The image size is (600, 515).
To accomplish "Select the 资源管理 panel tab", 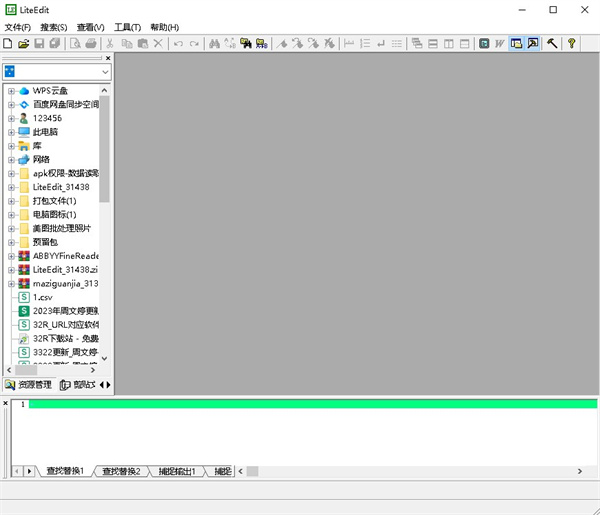I will tap(29, 385).
